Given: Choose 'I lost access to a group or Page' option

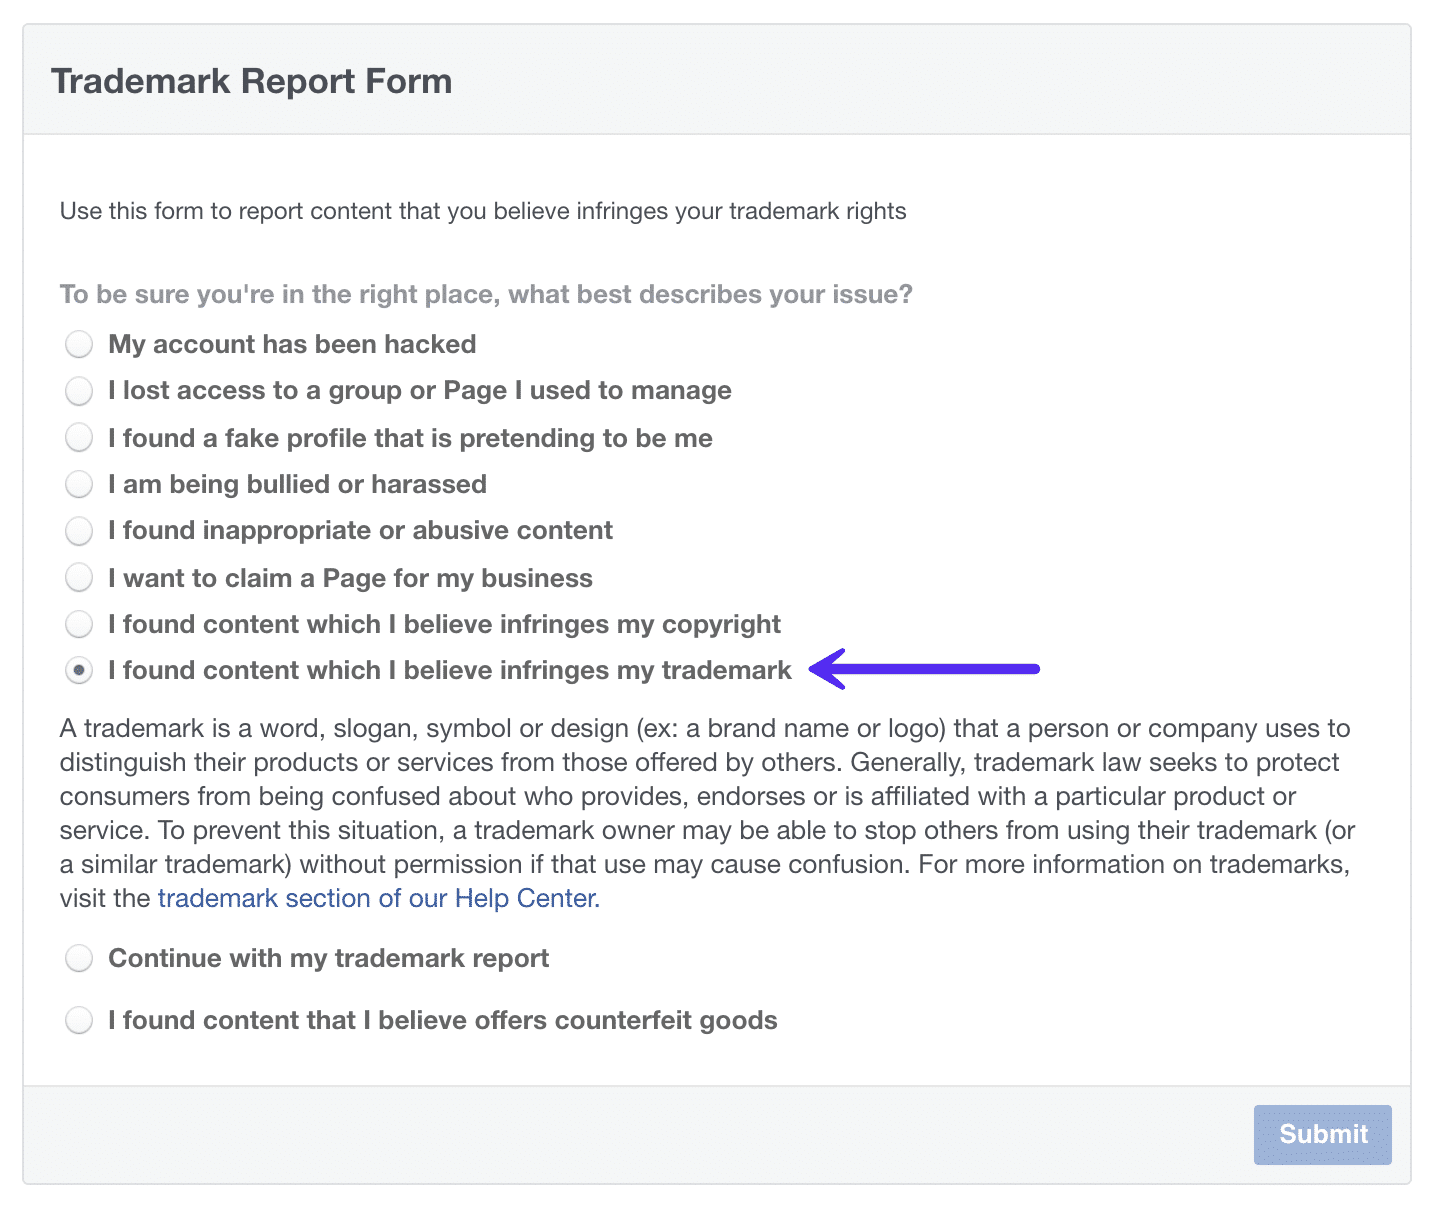Looking at the screenshot, I should click(79, 391).
